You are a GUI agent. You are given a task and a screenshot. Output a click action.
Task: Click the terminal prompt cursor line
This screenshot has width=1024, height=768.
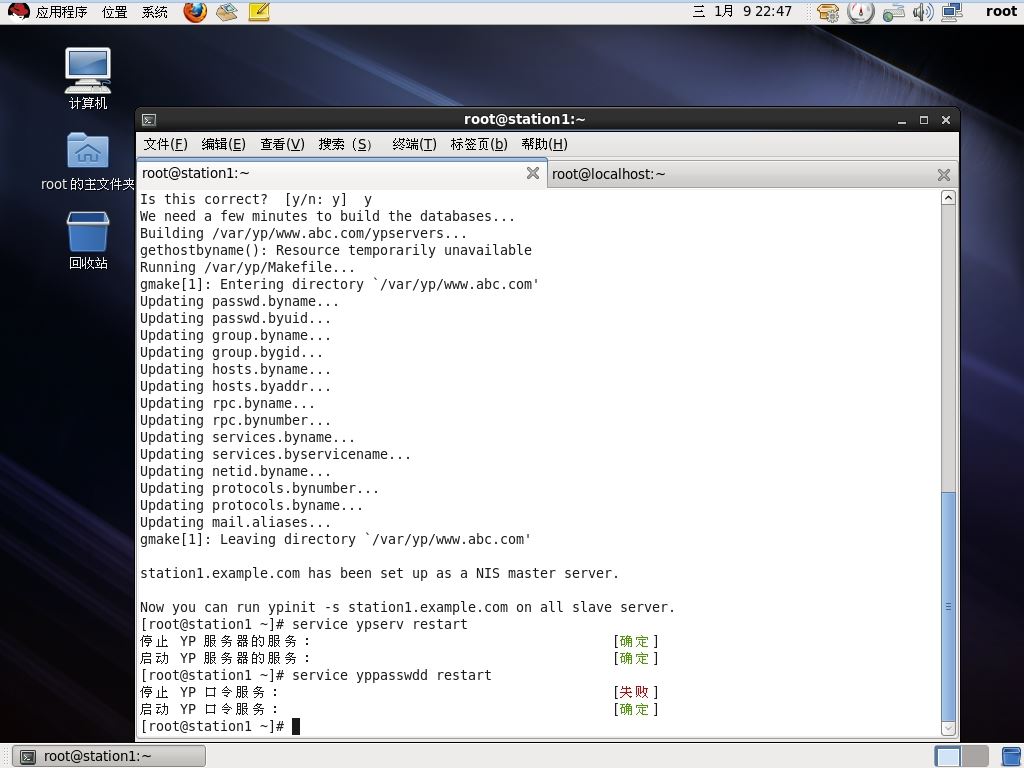point(220,726)
